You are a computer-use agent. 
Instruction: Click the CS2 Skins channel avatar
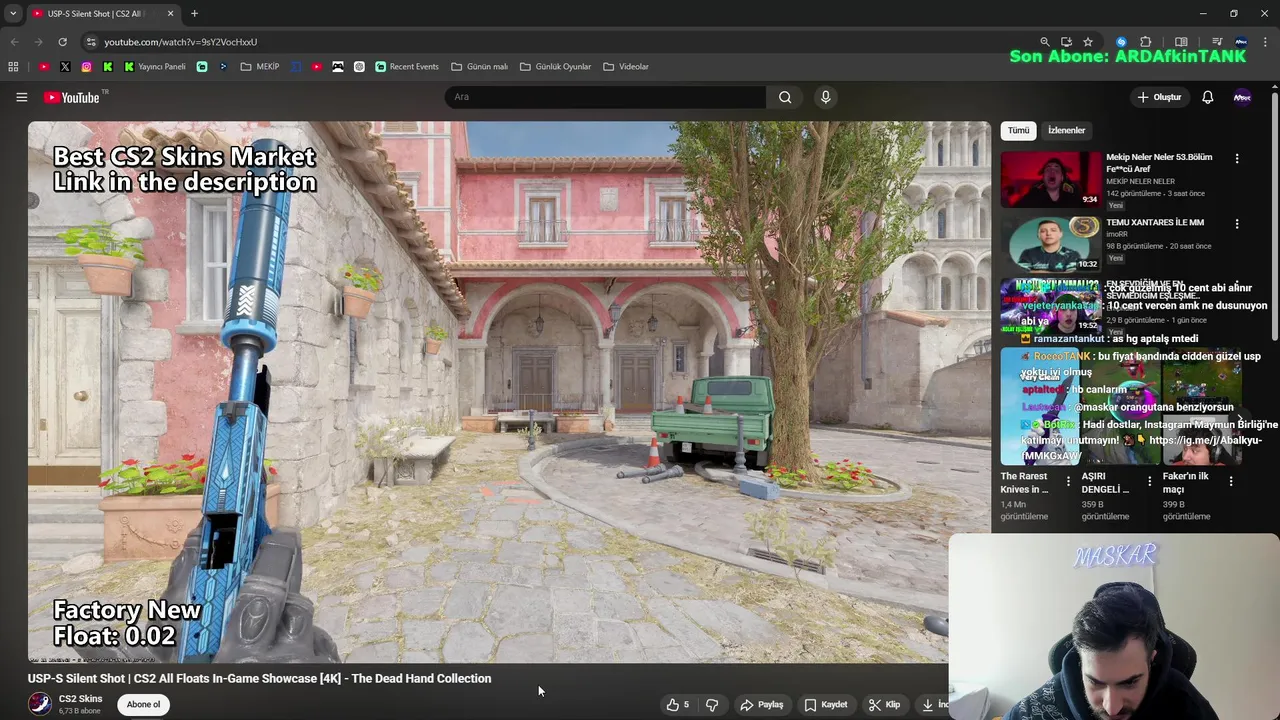(x=39, y=704)
